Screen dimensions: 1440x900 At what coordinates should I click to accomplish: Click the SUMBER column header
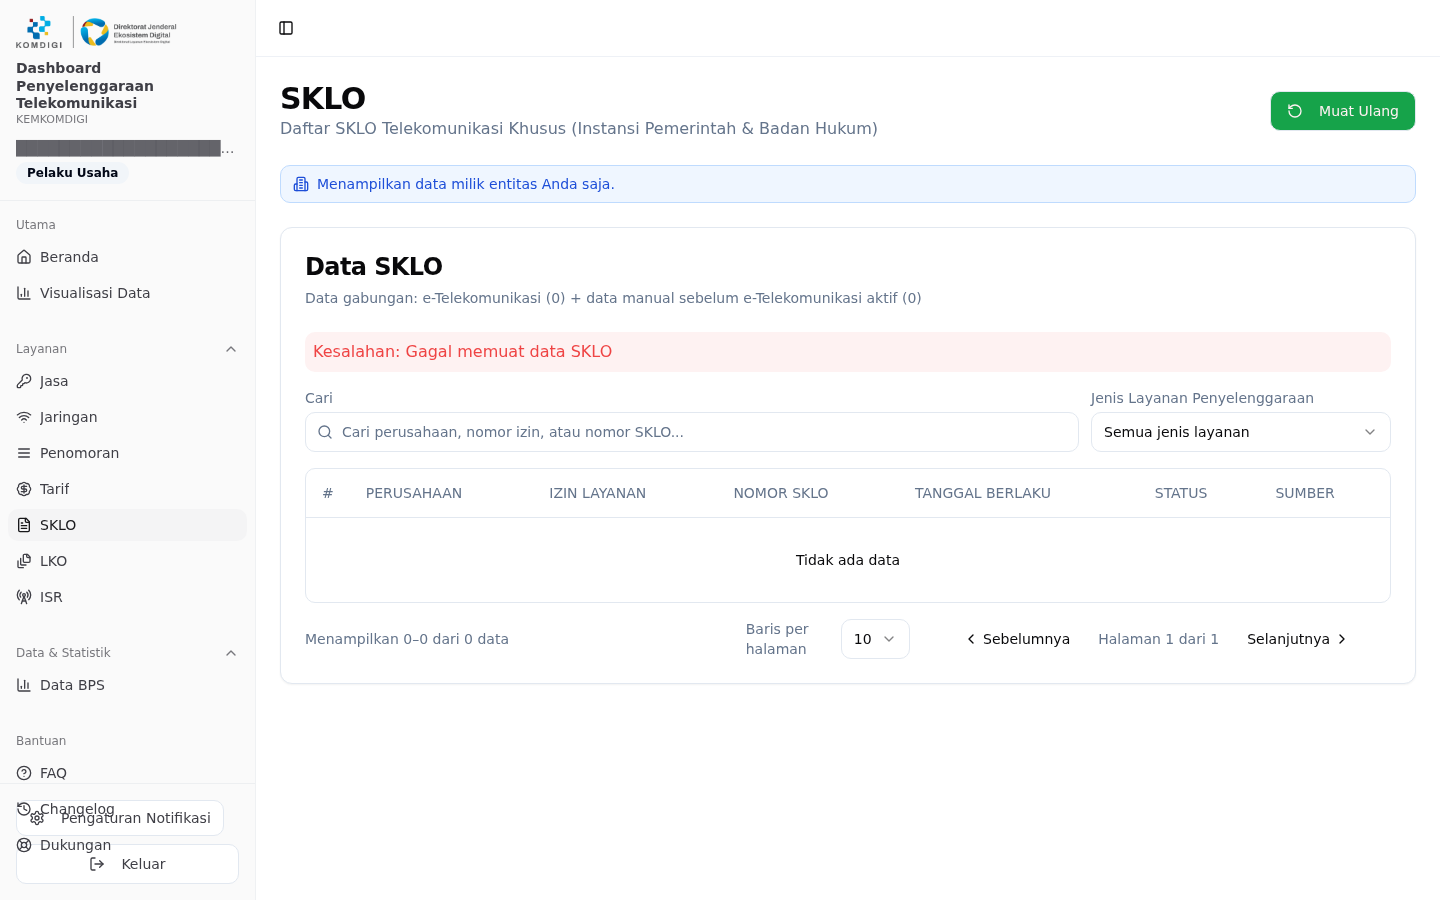click(1305, 493)
